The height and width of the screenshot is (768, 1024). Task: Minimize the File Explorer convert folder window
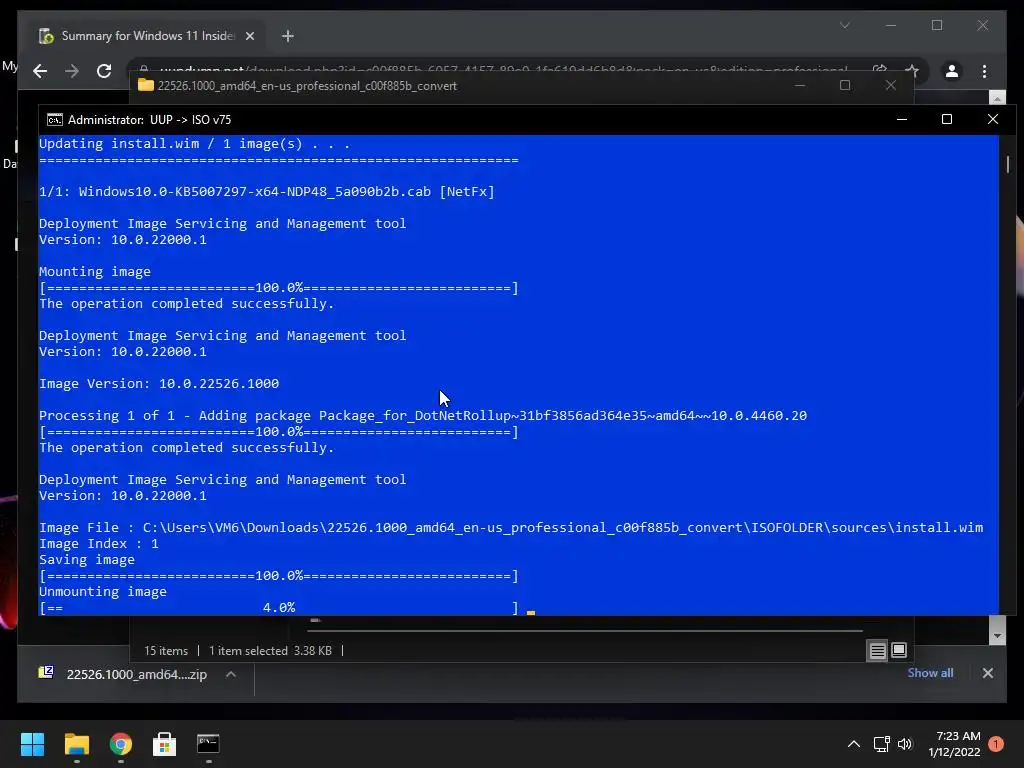799,86
